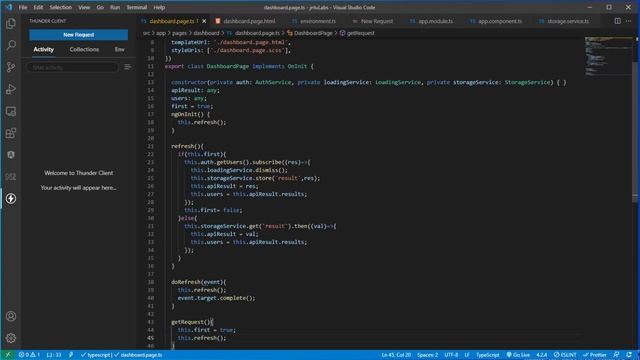Image resolution: width=640 pixels, height=360 pixels.
Task: Open the Help menu
Action: point(159,7)
